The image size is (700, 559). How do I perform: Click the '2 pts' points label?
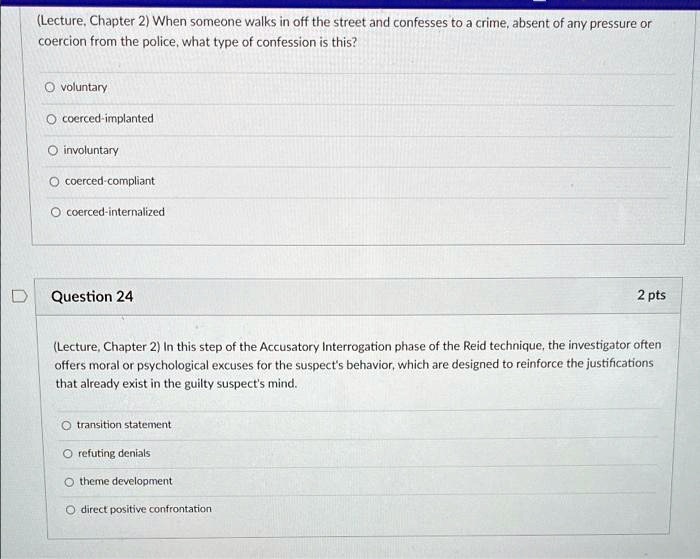pyautogui.click(x=650, y=295)
